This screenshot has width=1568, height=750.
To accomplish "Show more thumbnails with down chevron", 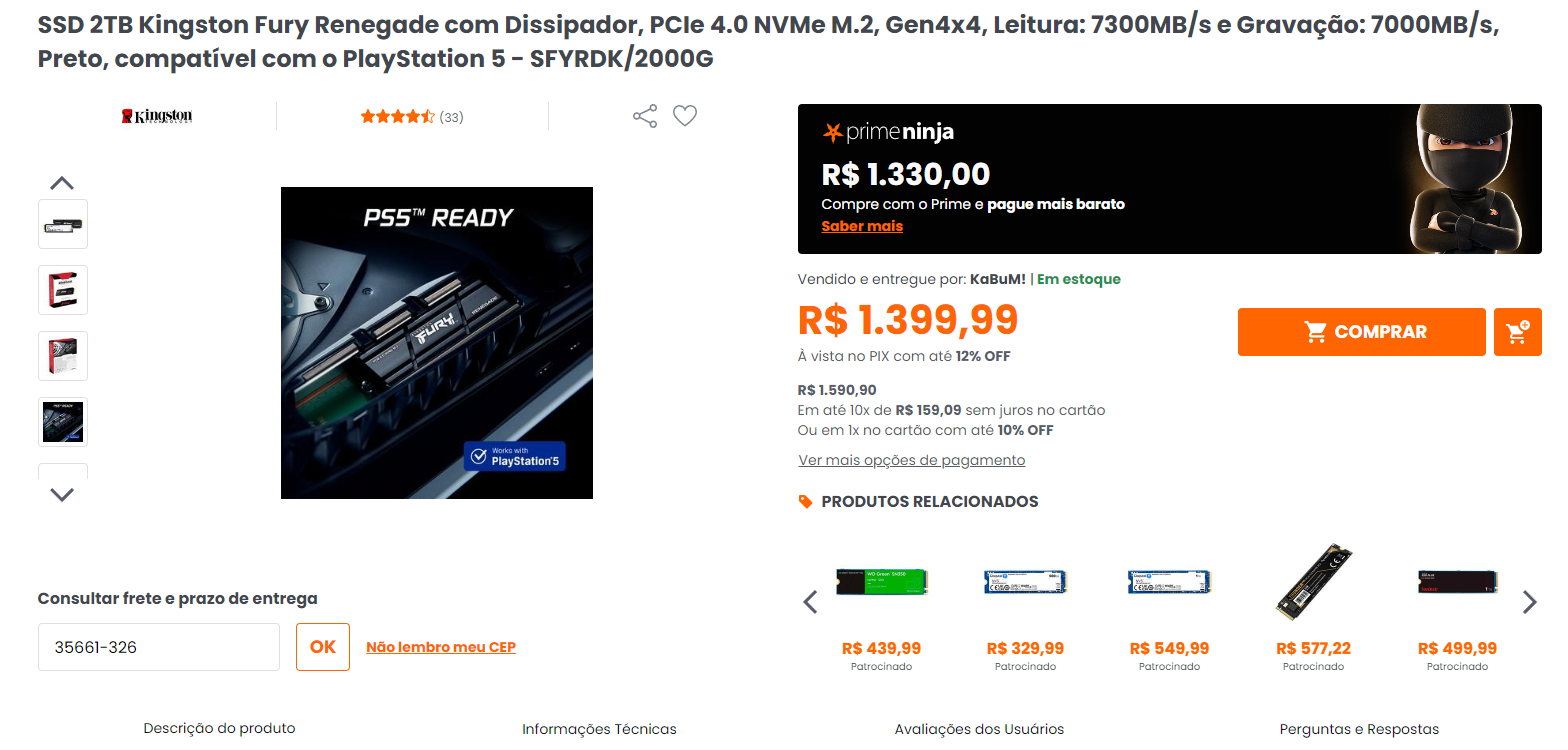I will pos(62,495).
